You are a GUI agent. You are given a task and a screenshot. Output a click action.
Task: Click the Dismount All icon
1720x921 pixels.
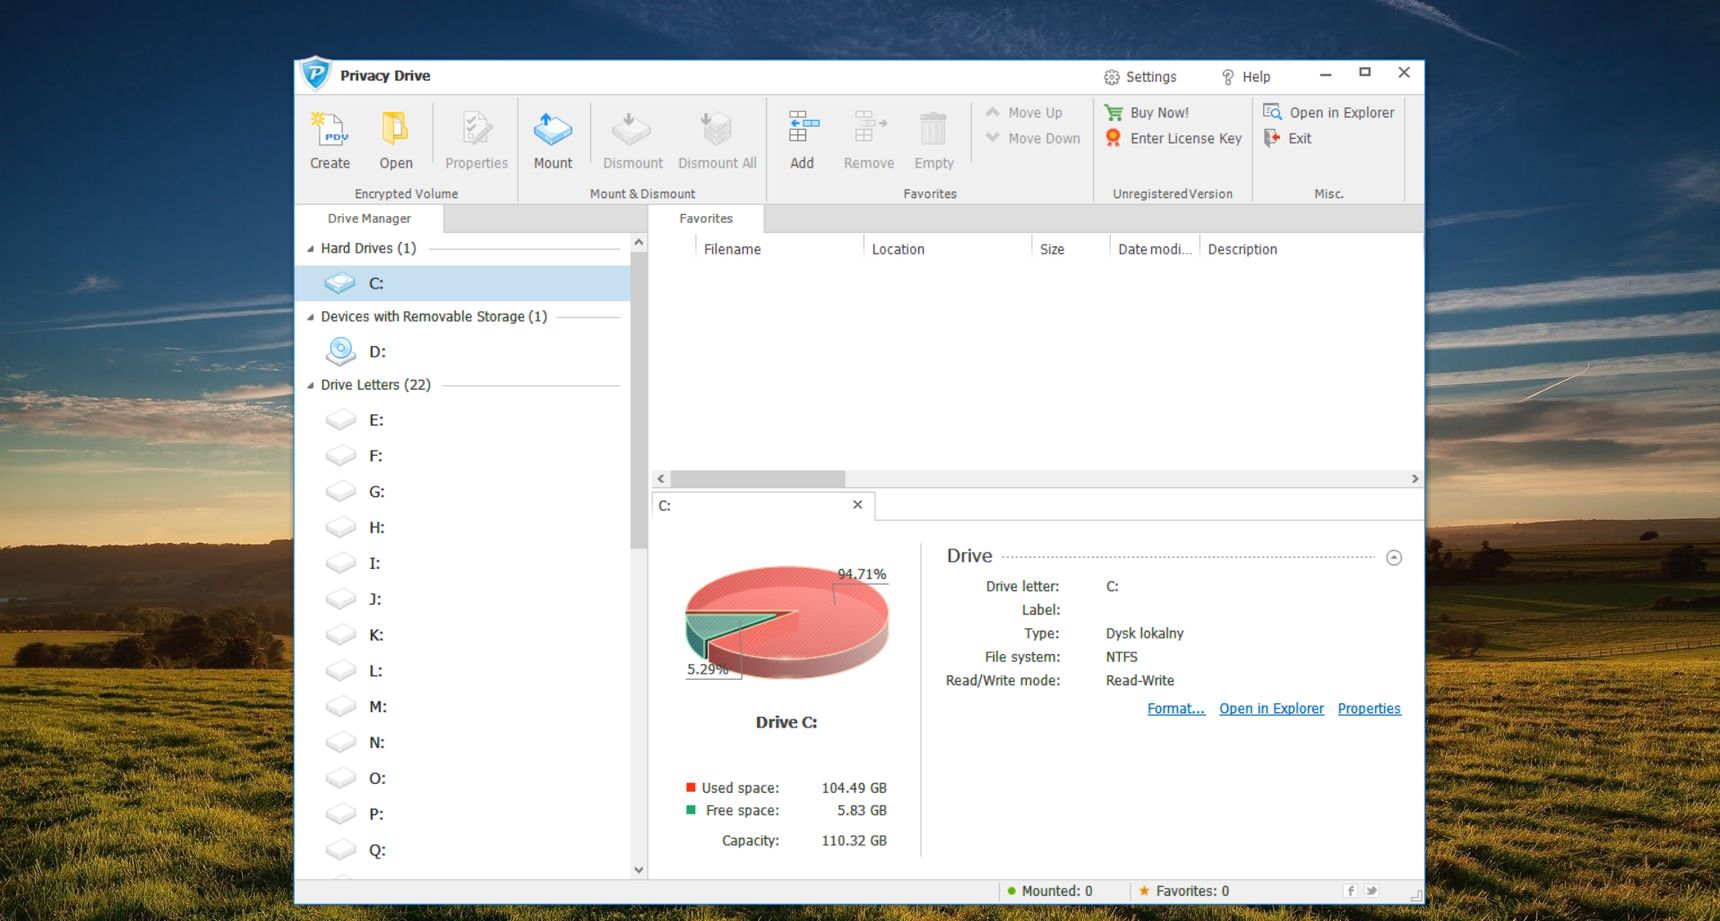pyautogui.click(x=717, y=141)
